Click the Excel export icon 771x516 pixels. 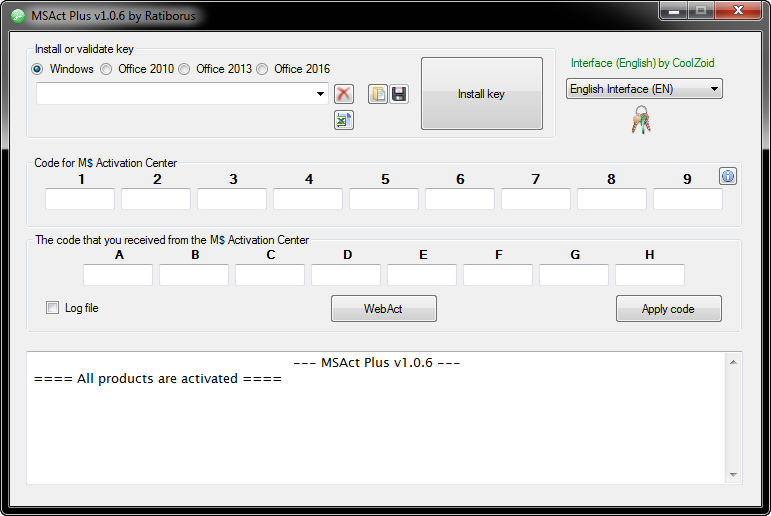(344, 120)
